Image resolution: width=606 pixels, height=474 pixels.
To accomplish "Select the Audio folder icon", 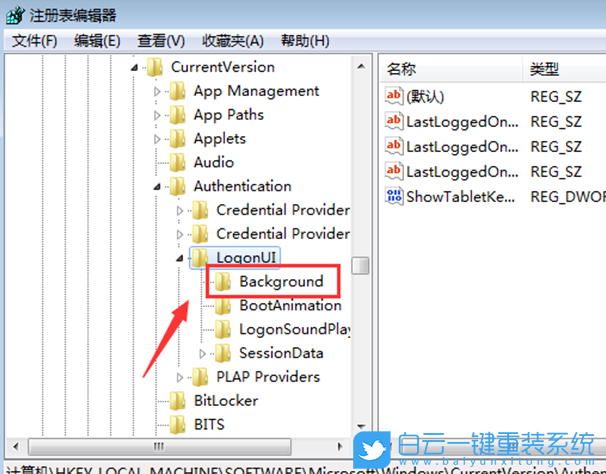I will coord(178,162).
